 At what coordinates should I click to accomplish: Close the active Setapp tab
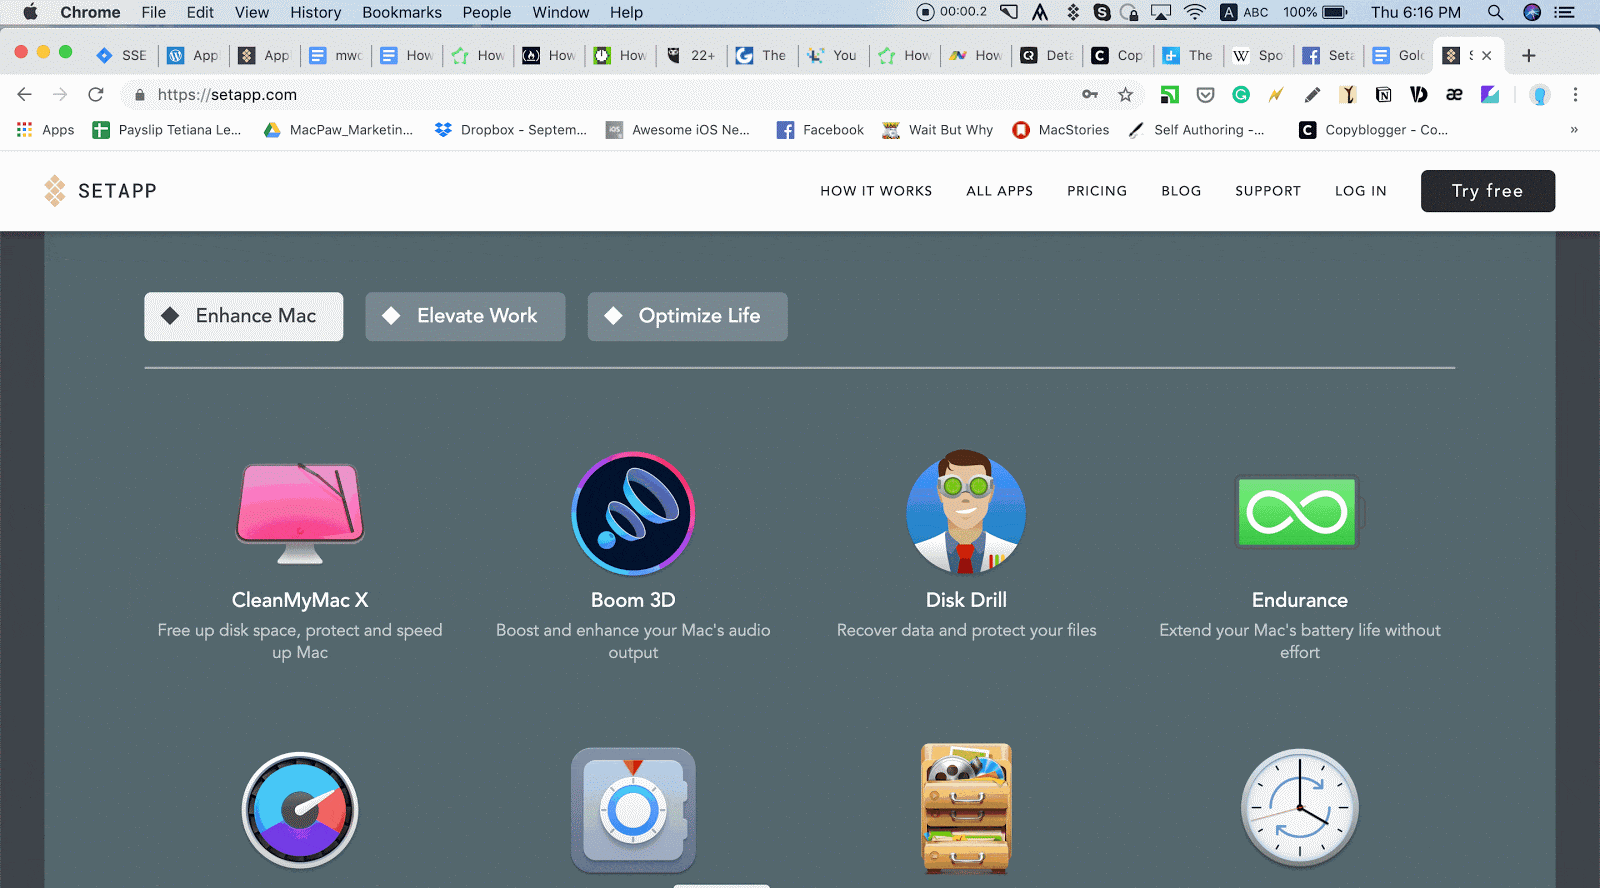tap(1487, 55)
